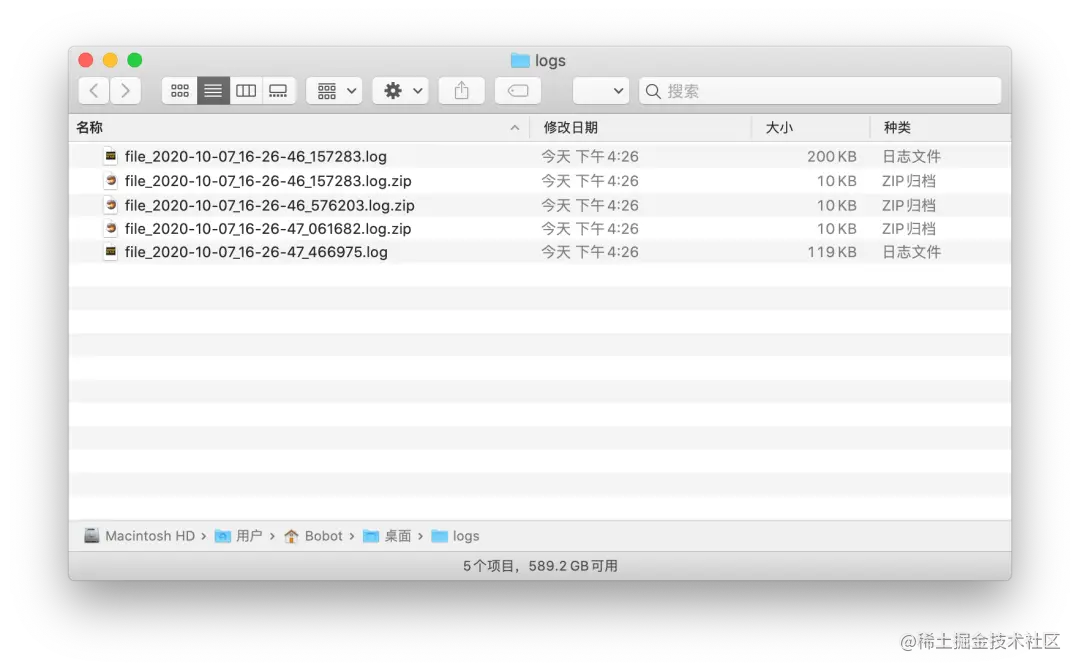Click the zip icon of file_2020-10-07_16-26-46_157283.log.zip
The width and height of the screenshot is (1080, 671).
pos(110,180)
